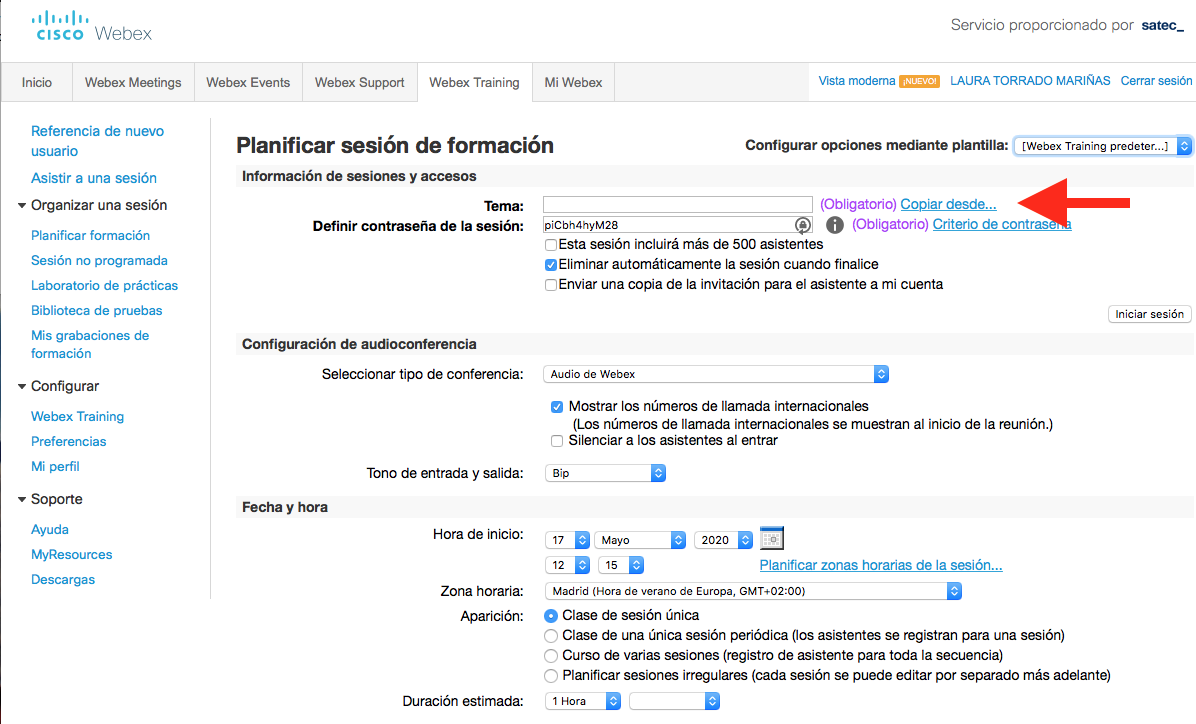Image resolution: width=1196 pixels, height=724 pixels.
Task: Click the Copiar desde link
Action: (x=948, y=204)
